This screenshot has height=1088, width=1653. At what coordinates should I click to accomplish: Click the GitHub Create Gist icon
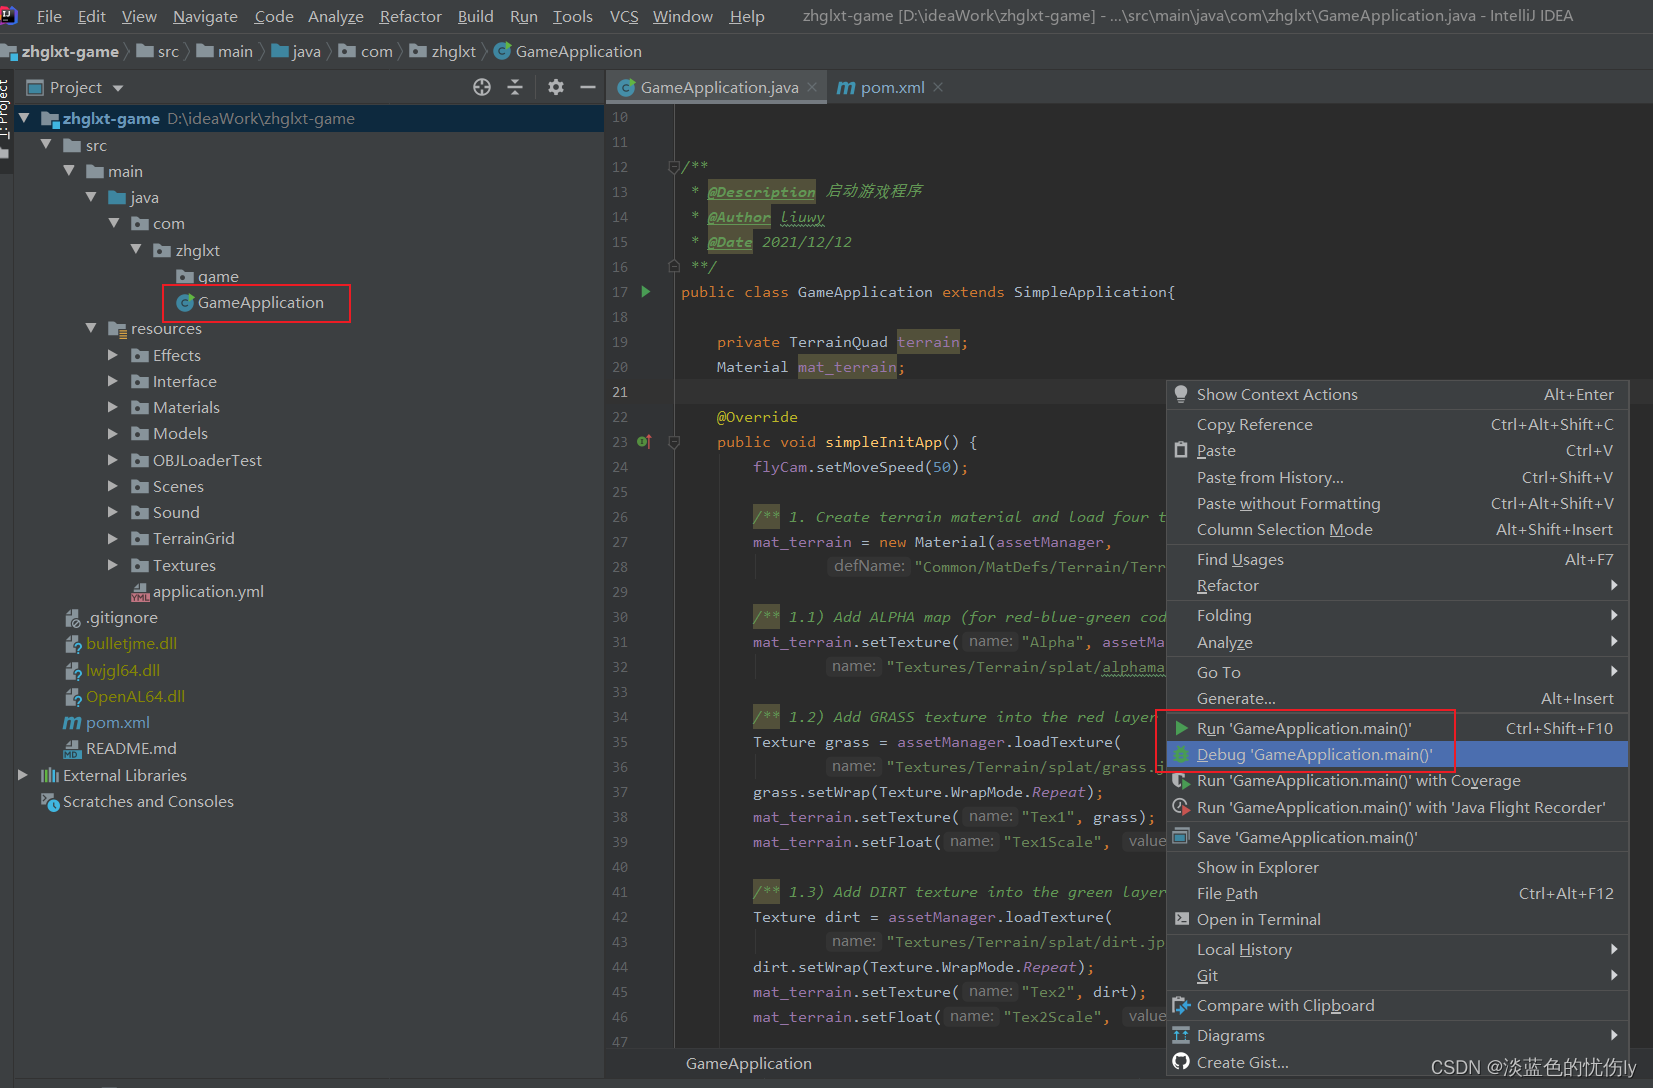click(1181, 1062)
